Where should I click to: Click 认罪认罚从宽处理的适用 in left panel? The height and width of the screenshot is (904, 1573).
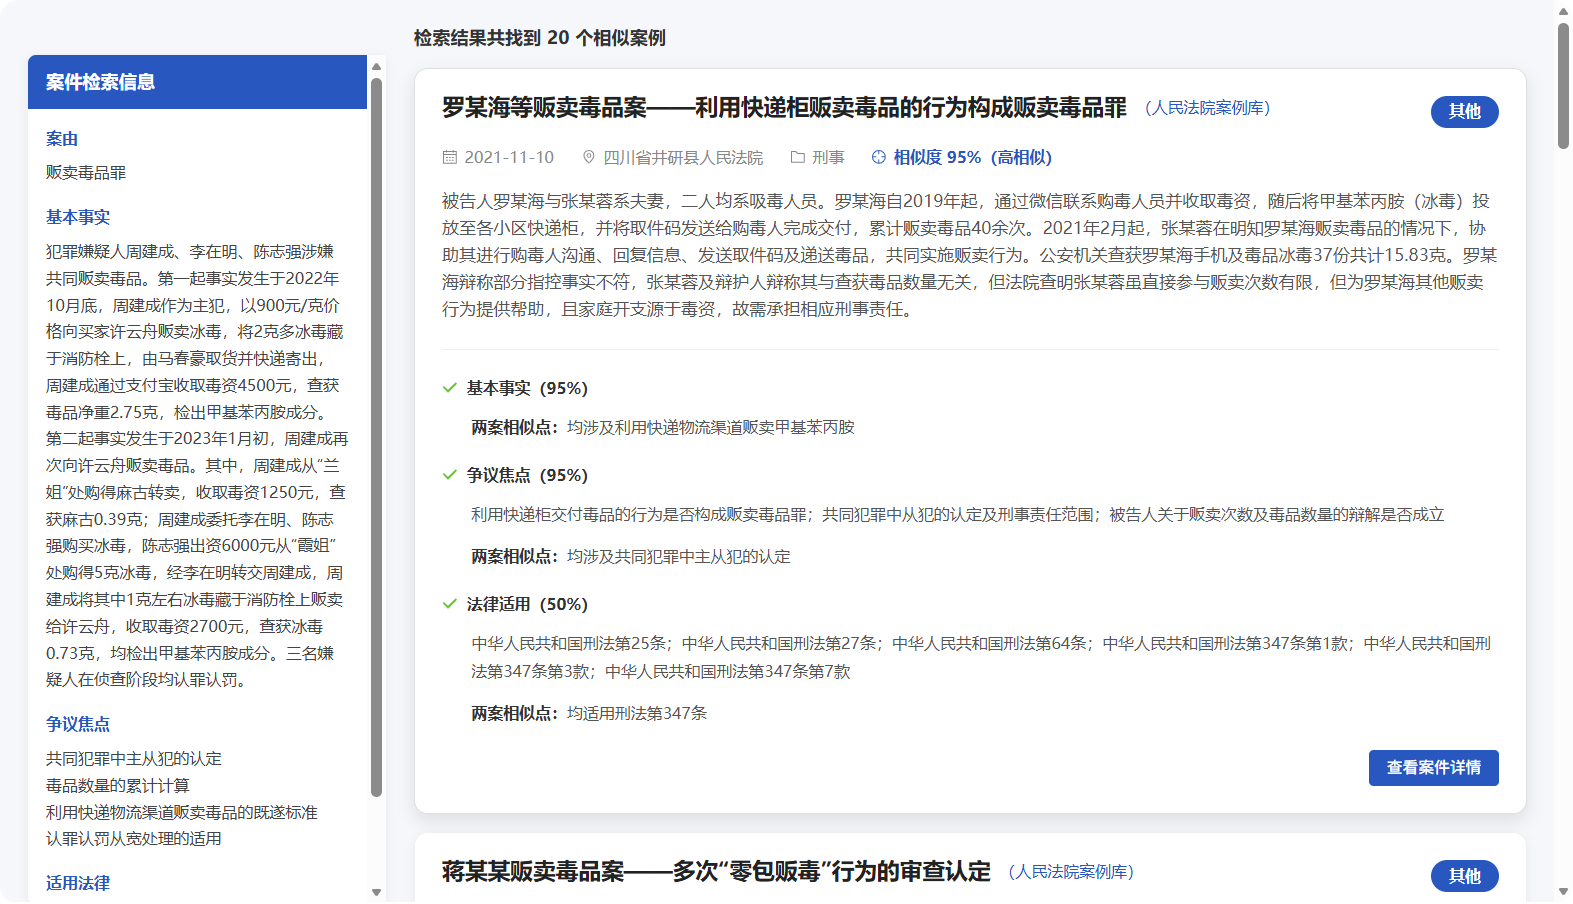[134, 839]
